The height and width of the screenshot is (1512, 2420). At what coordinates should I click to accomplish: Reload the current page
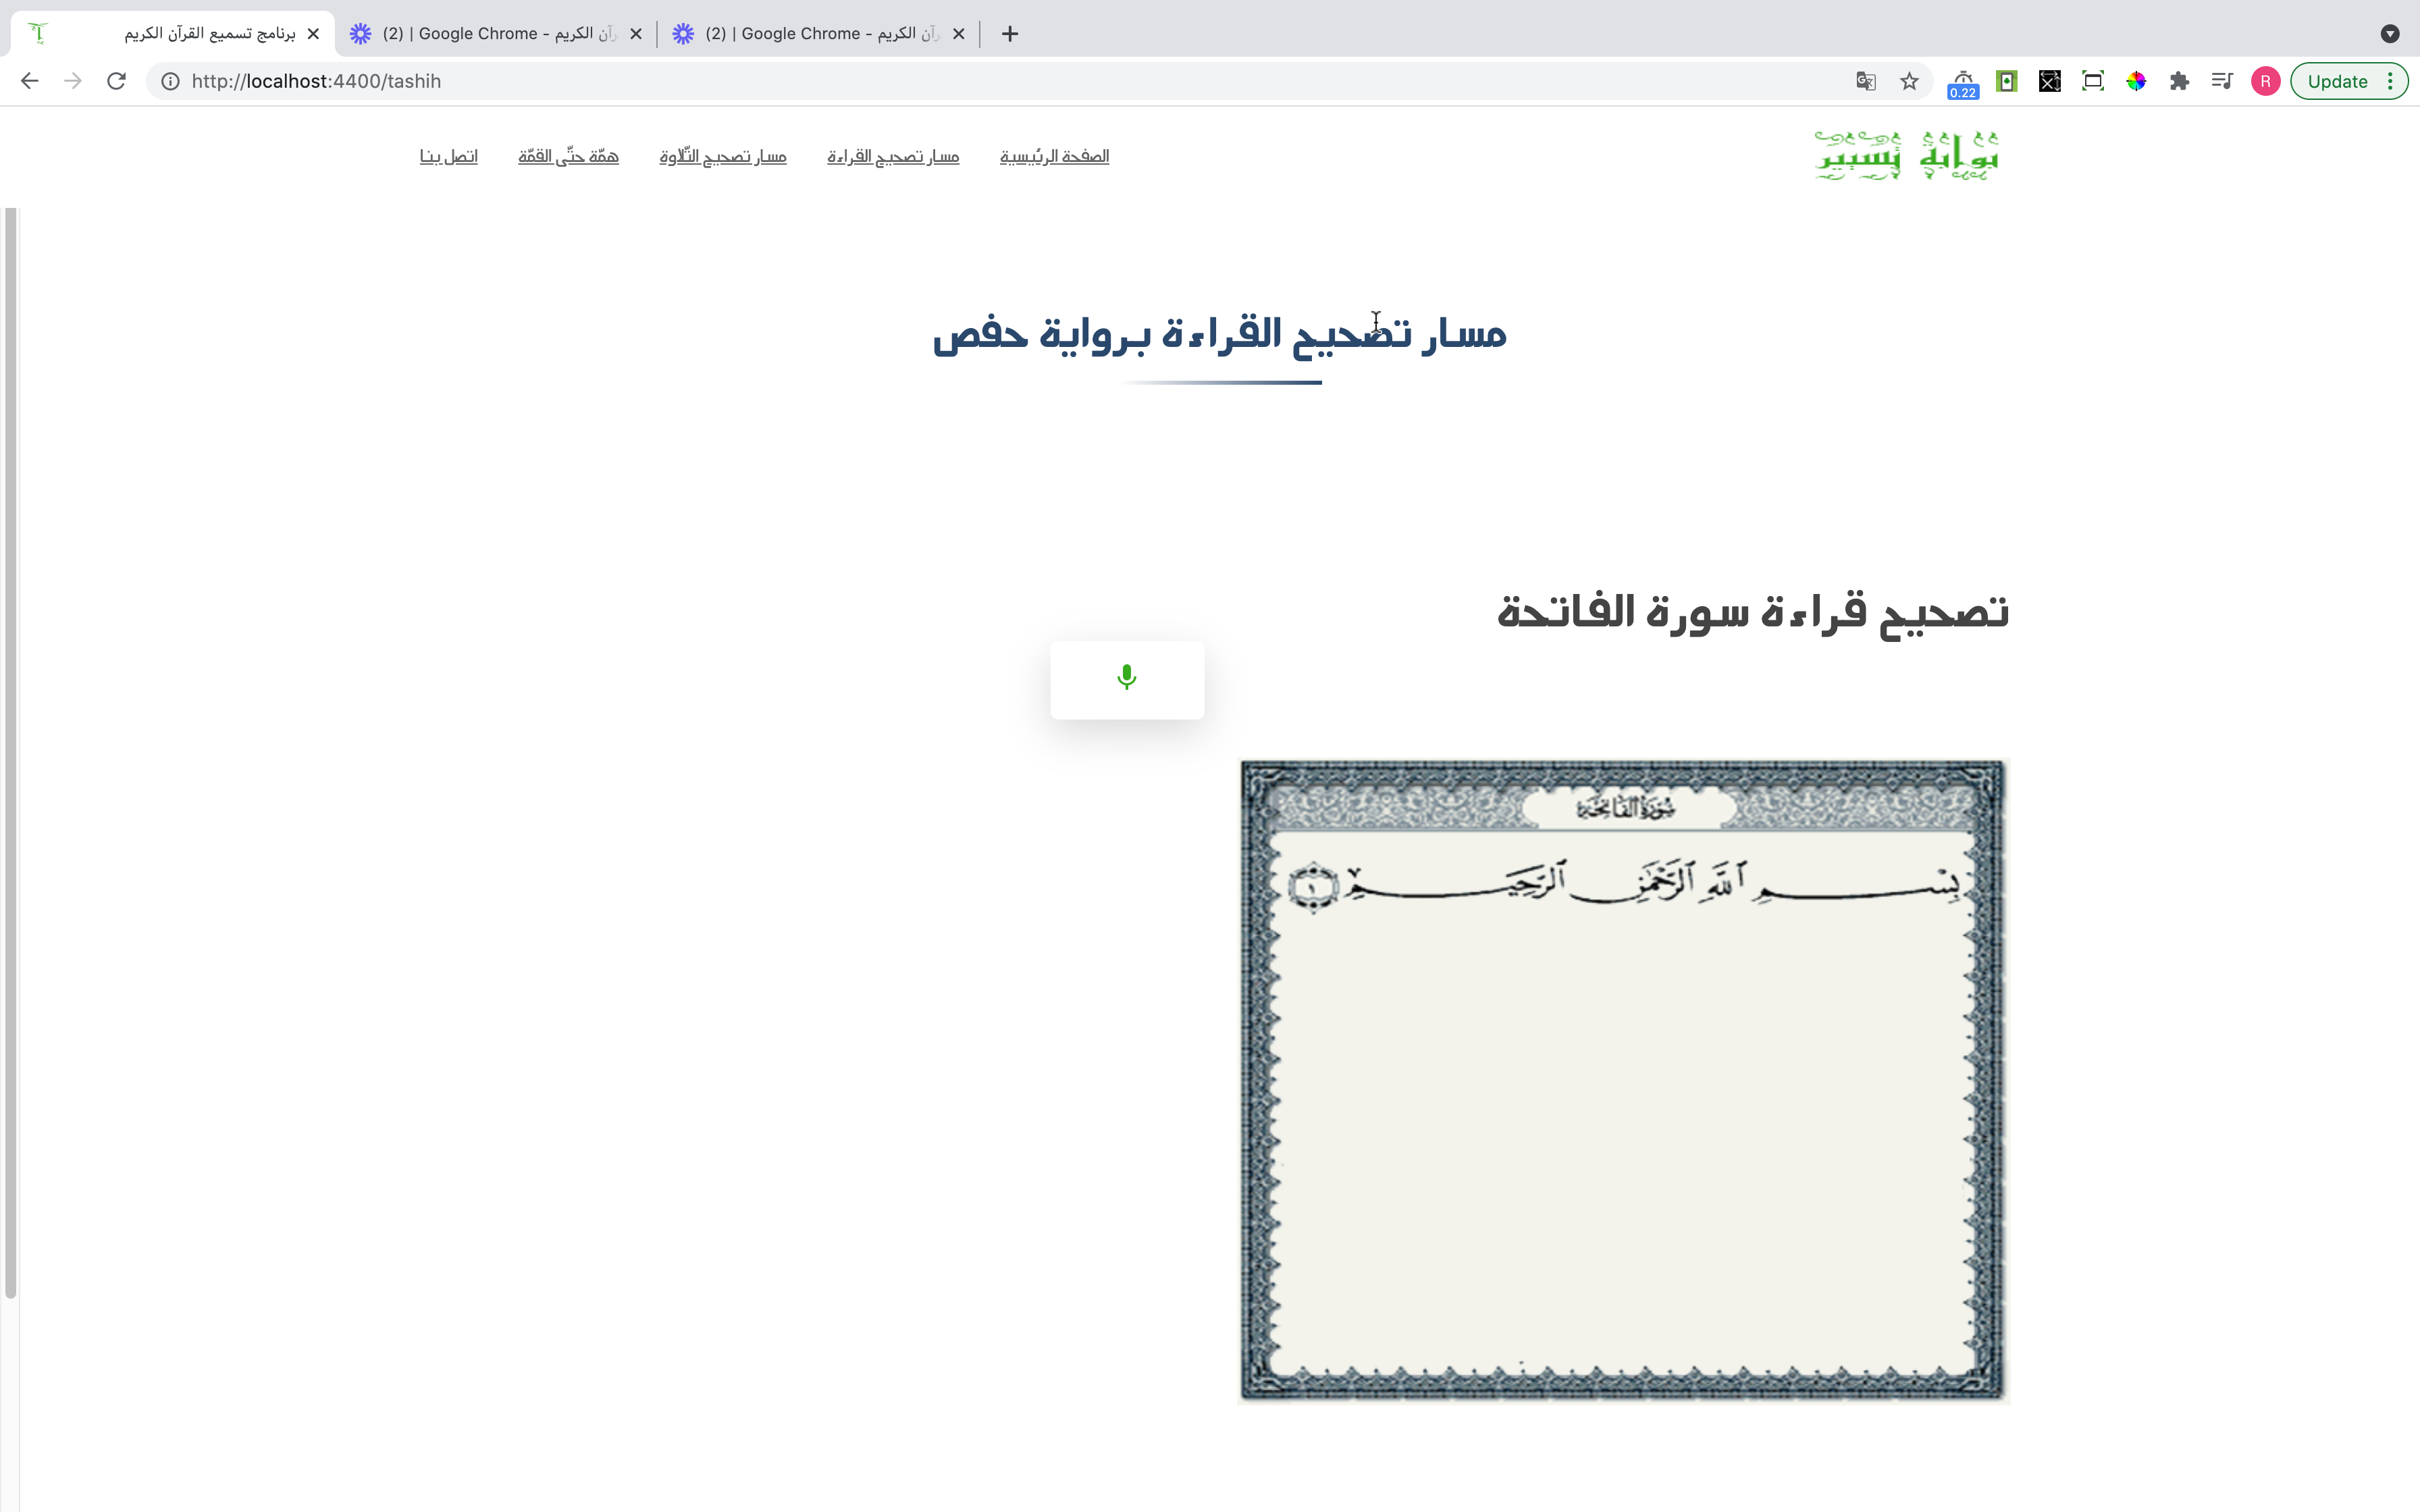click(116, 81)
